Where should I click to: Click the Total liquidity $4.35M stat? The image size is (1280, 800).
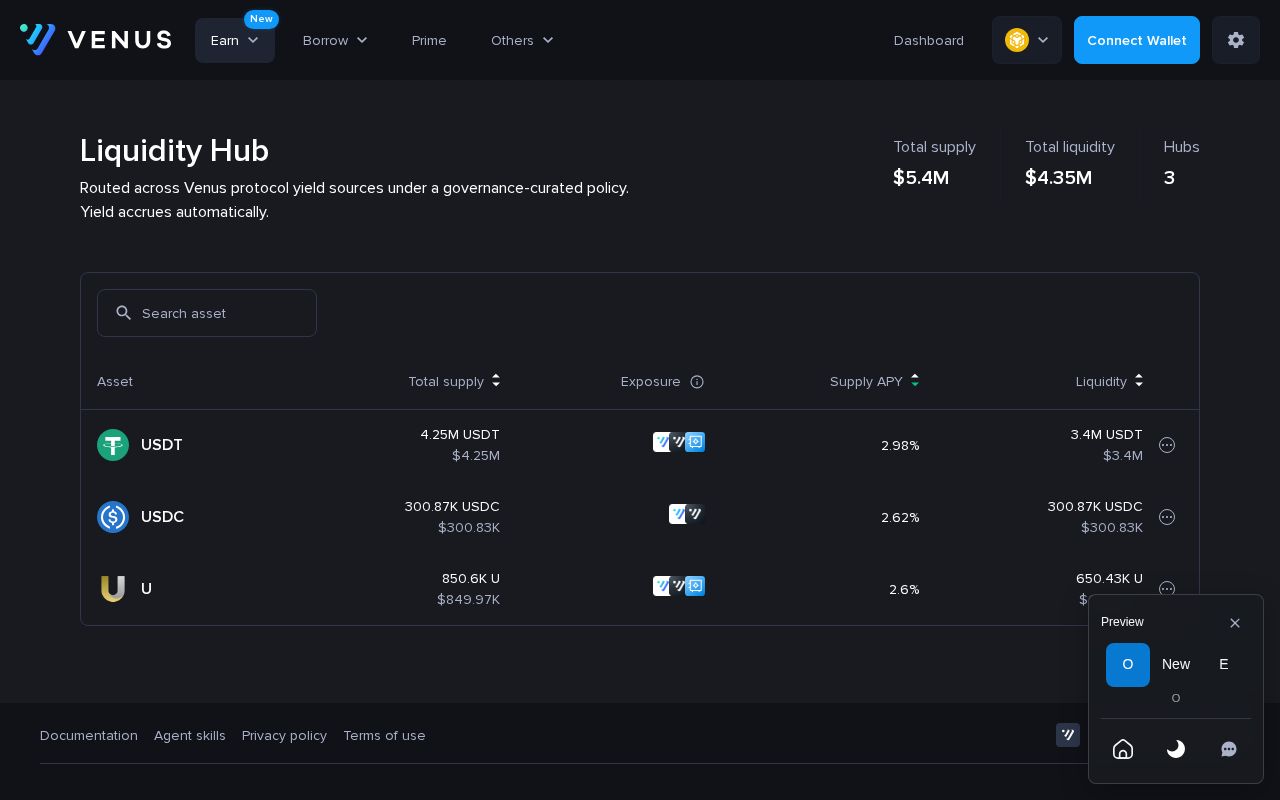(1070, 162)
